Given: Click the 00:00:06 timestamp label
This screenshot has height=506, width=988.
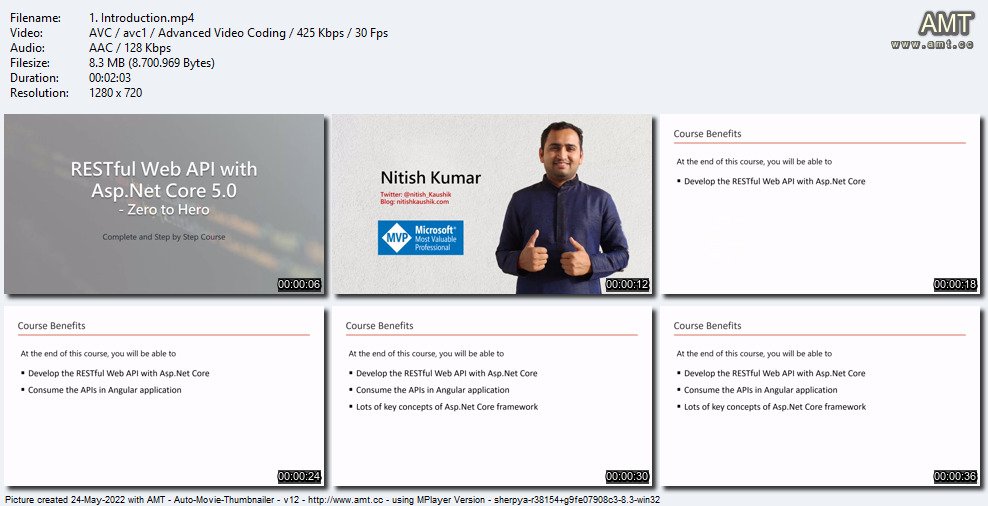Looking at the screenshot, I should click(x=299, y=285).
